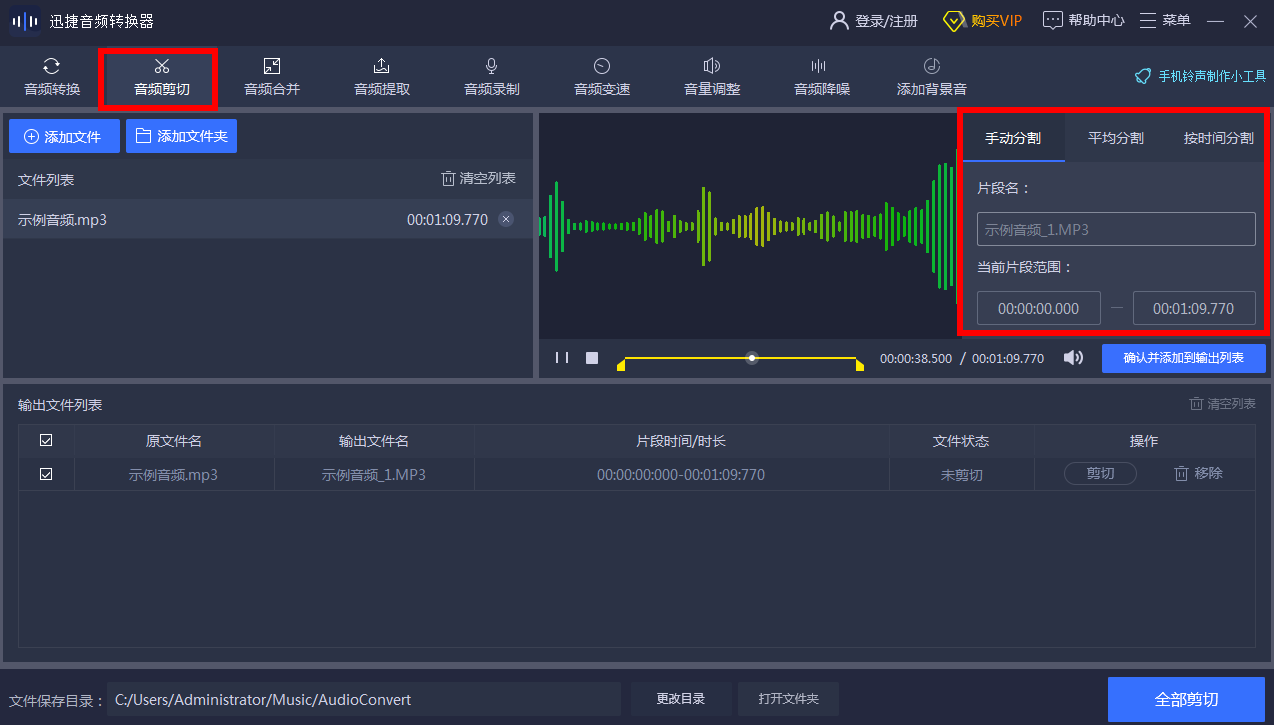Screen dimensions: 1274x725
Task: Select the 音量调整 volume adjust tool
Action: [x=711, y=77]
